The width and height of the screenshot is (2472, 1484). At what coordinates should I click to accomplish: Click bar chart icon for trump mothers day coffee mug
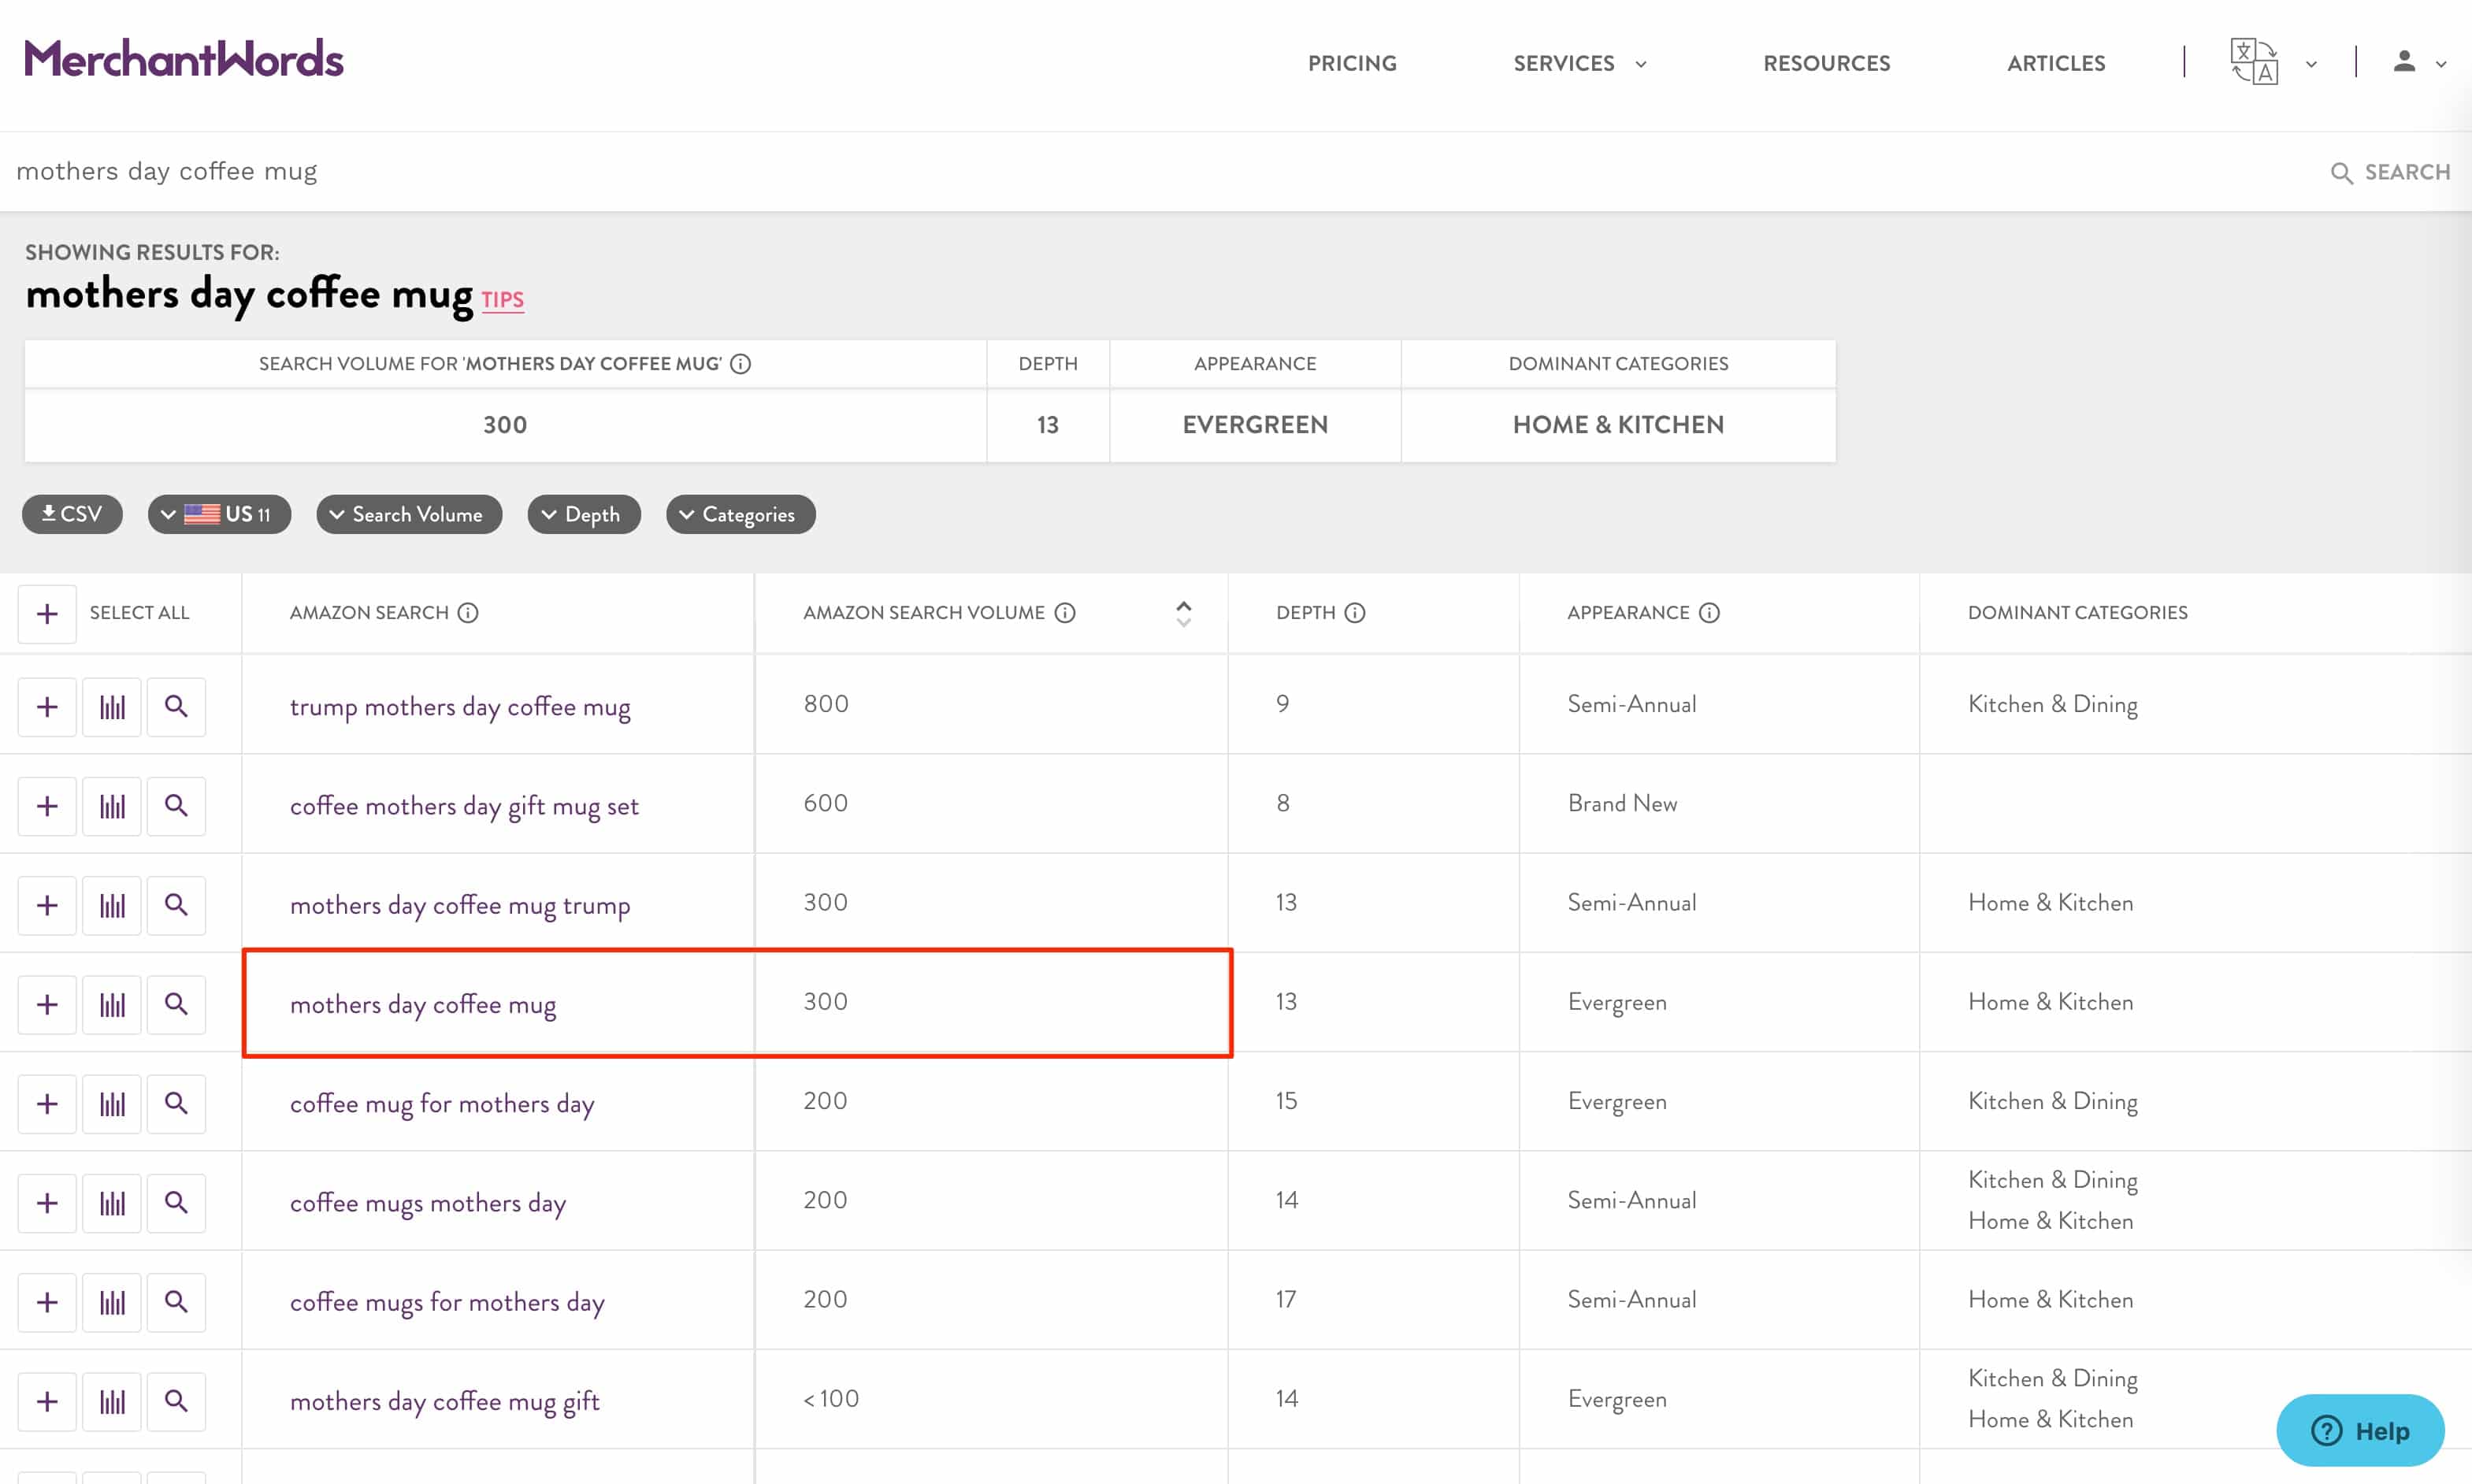112,707
